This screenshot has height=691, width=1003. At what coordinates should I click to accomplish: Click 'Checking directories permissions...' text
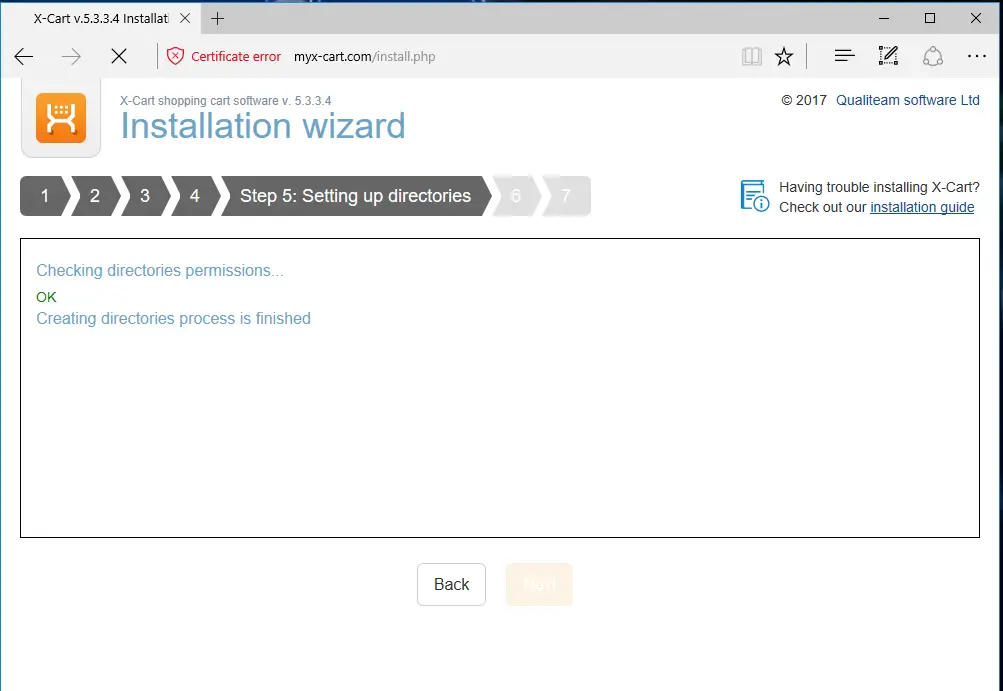(160, 271)
